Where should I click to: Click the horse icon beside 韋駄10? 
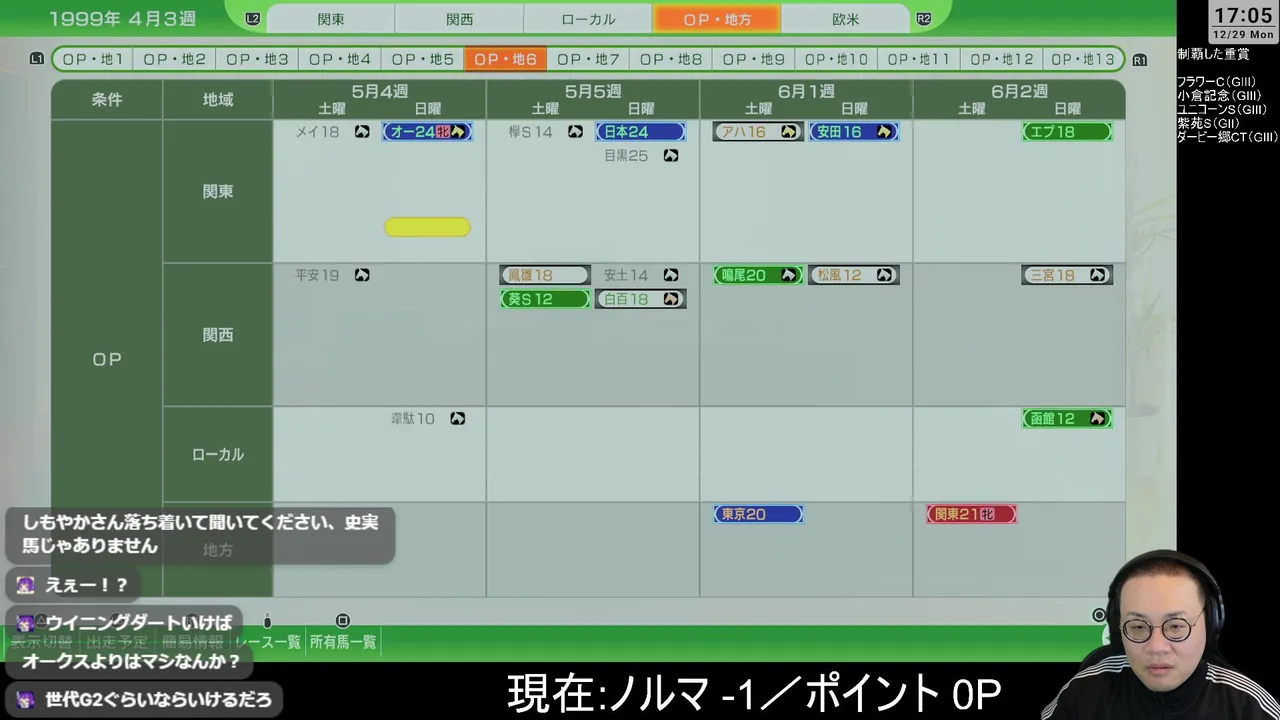pos(457,419)
